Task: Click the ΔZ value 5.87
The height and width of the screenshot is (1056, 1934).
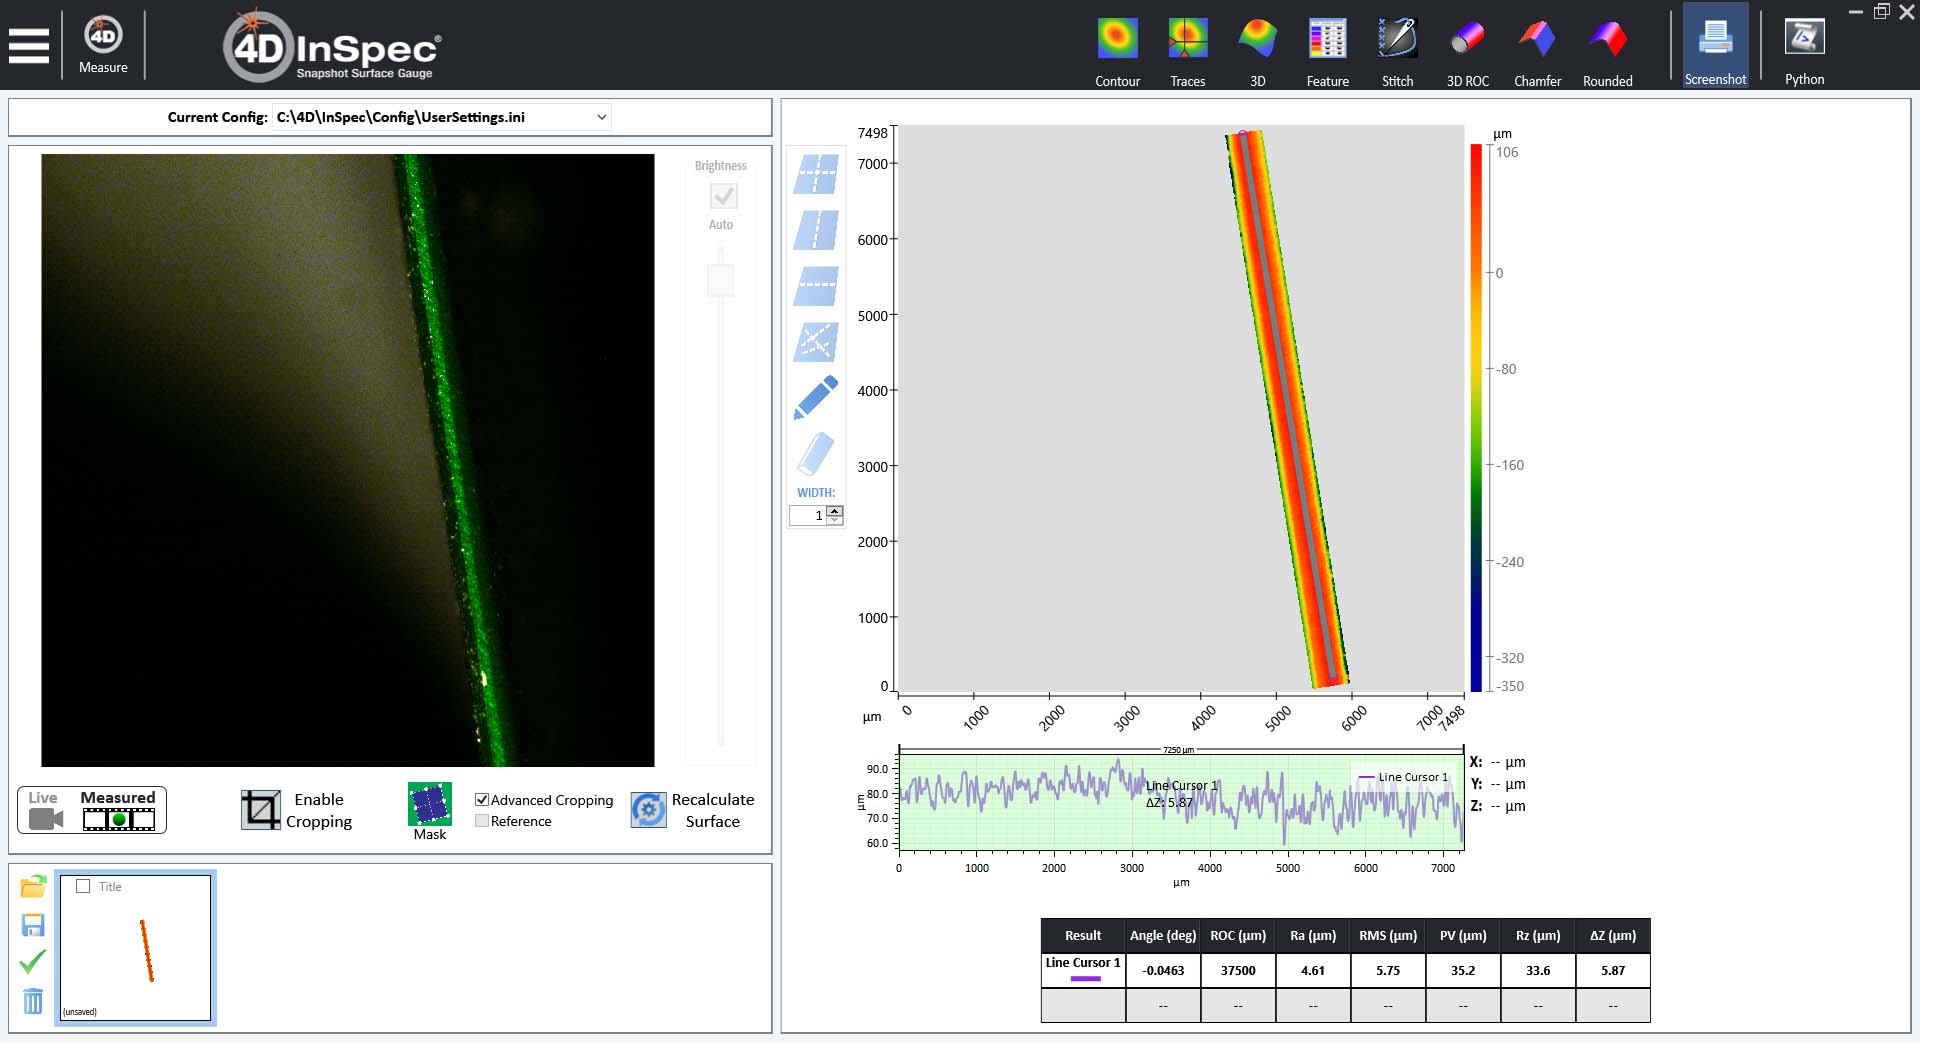Action: tap(1613, 970)
